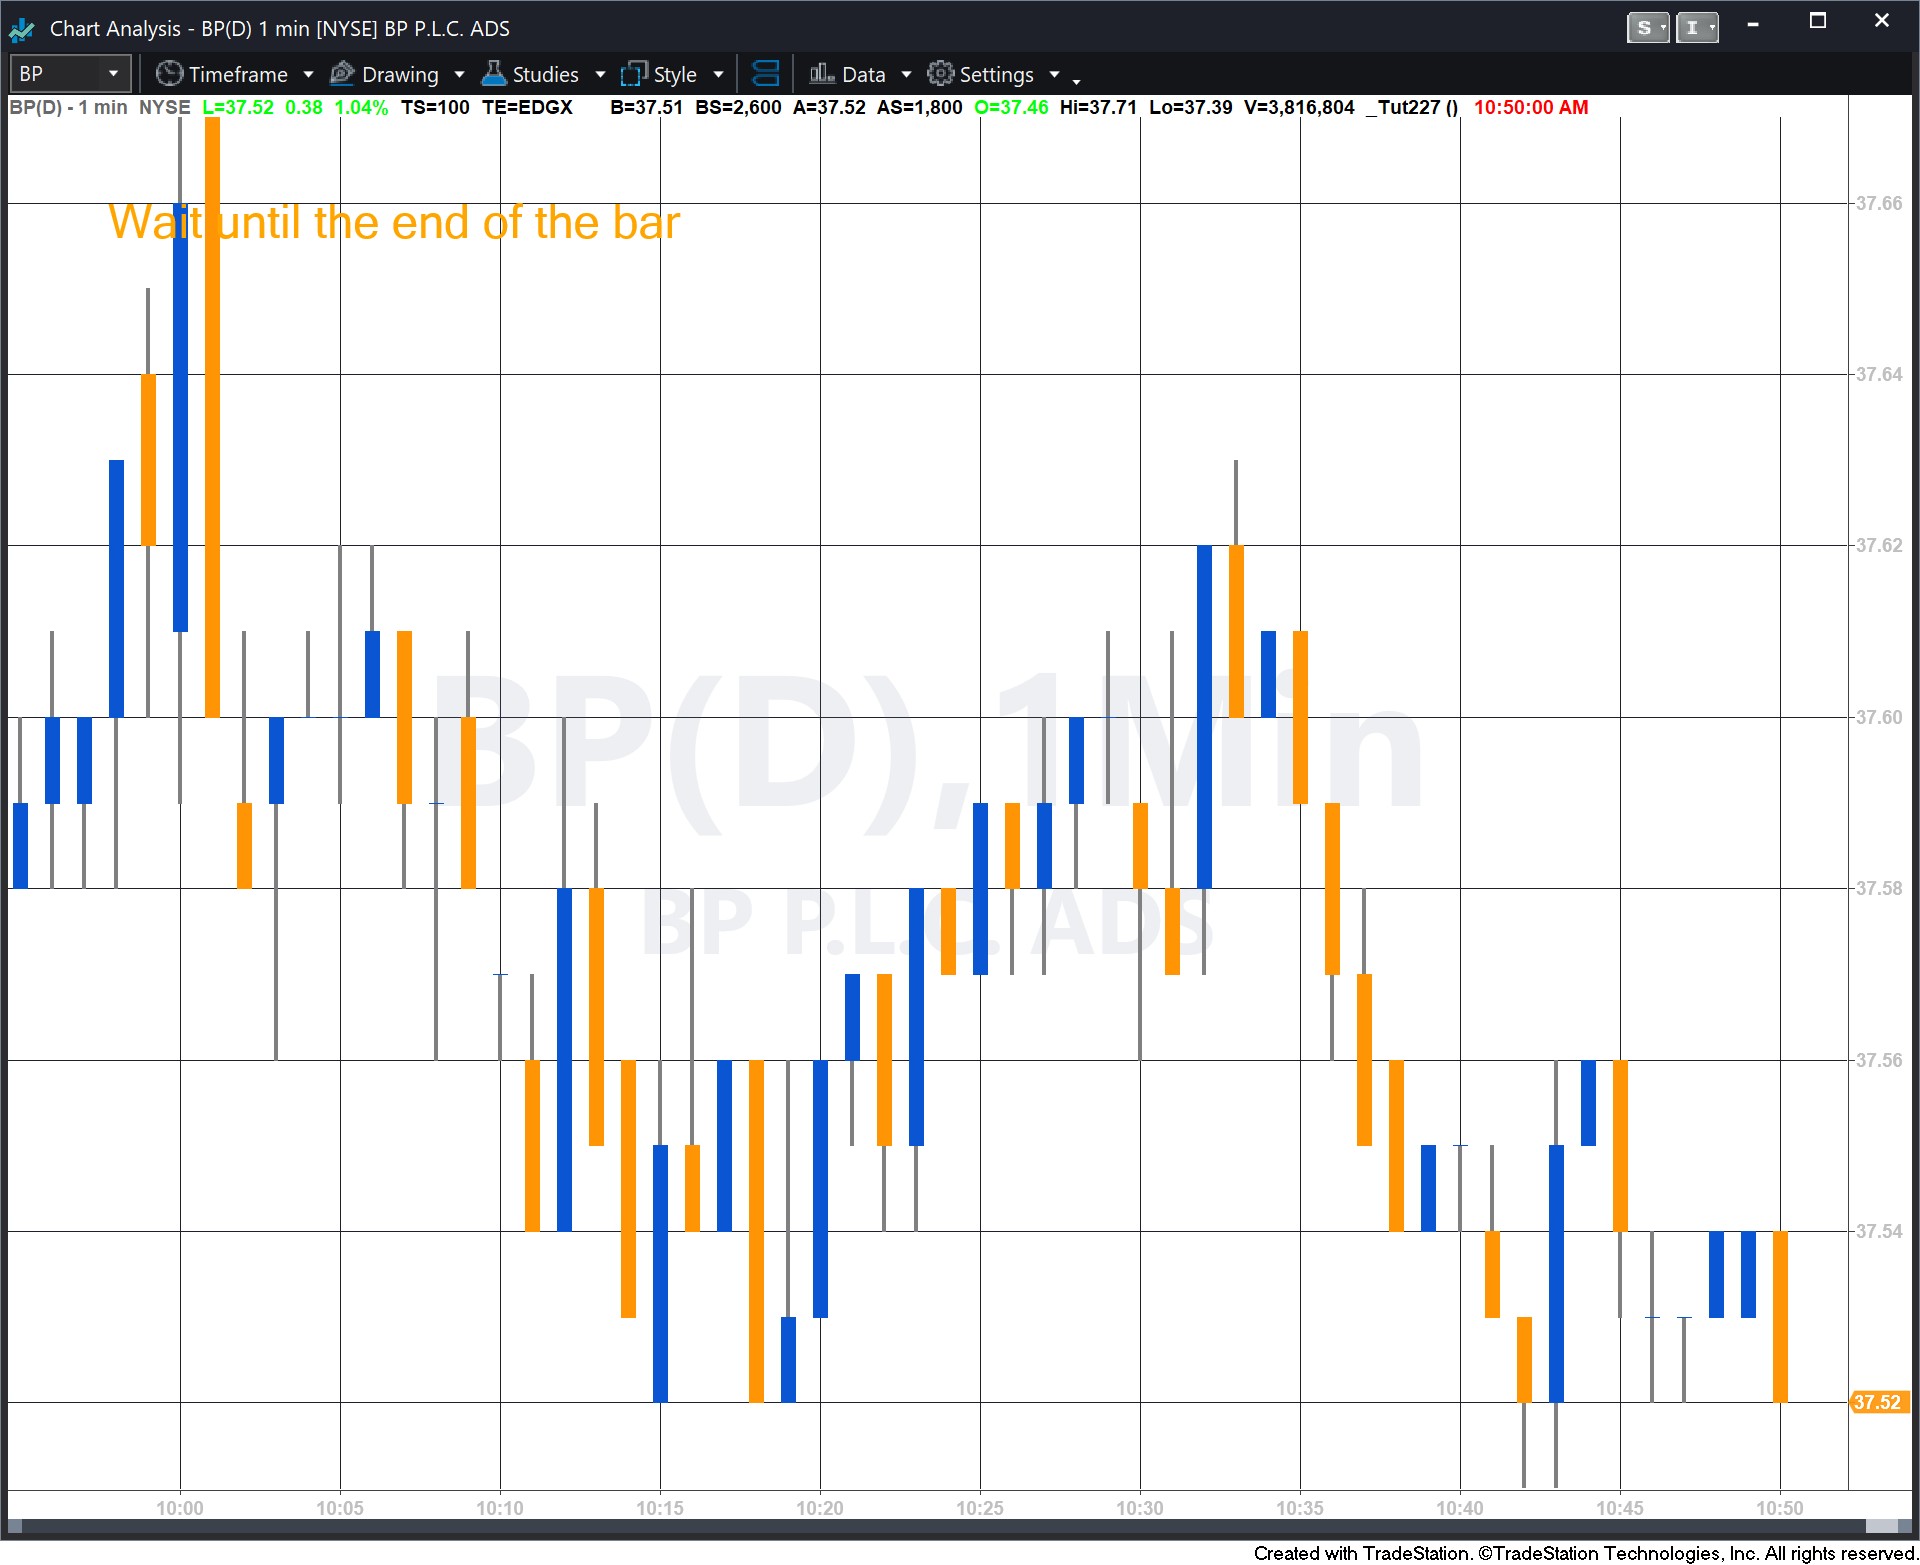Viewport: 1920px width, 1565px height.
Task: Click the Style dashed-square icon
Action: [x=634, y=74]
